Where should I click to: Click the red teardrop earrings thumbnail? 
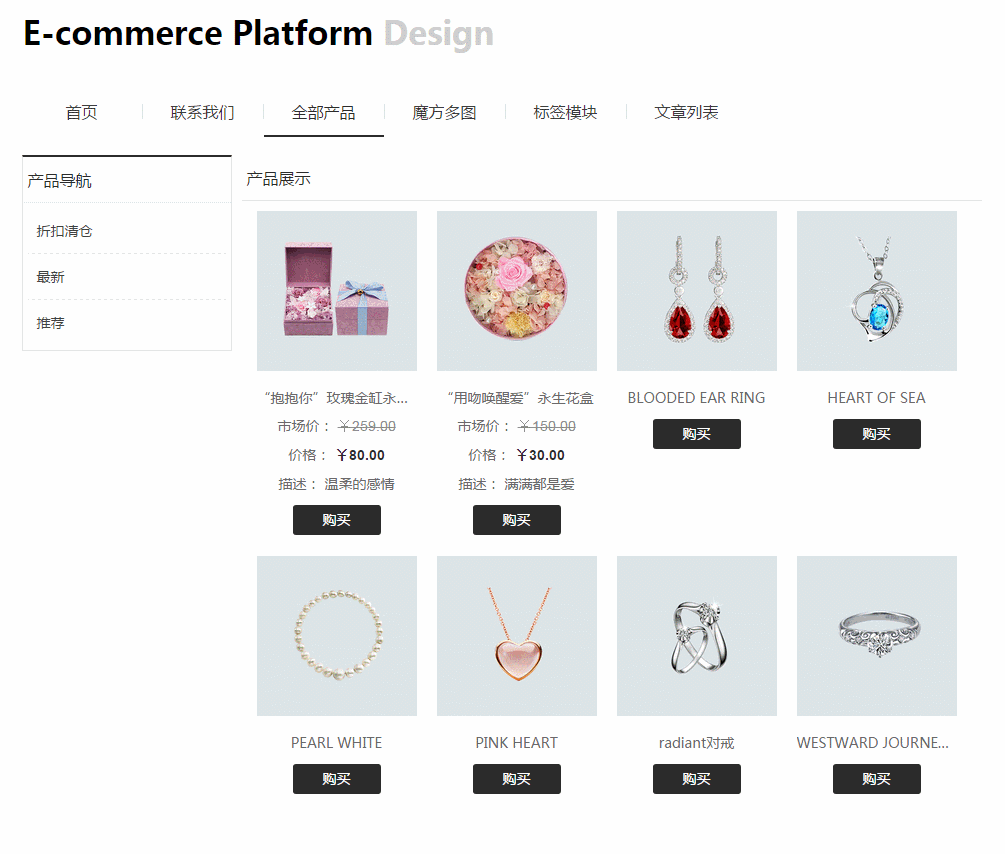tap(697, 291)
